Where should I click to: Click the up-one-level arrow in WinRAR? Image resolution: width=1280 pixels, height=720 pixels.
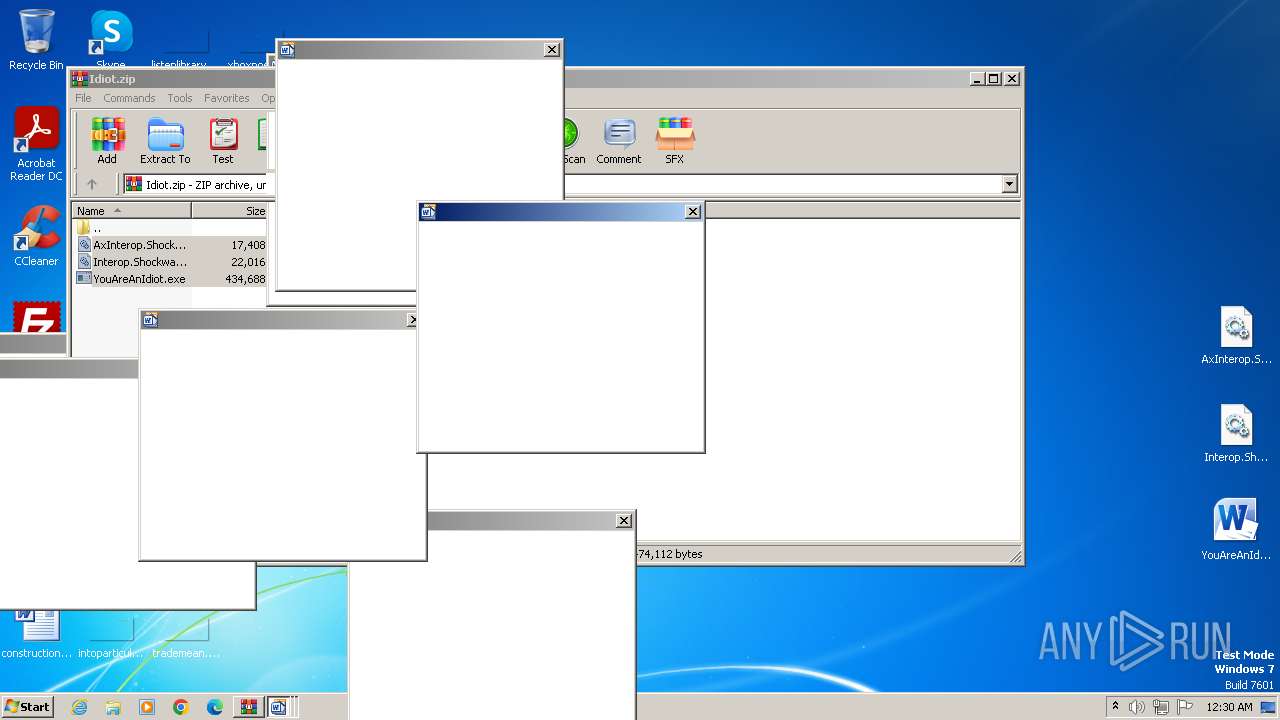[x=92, y=184]
